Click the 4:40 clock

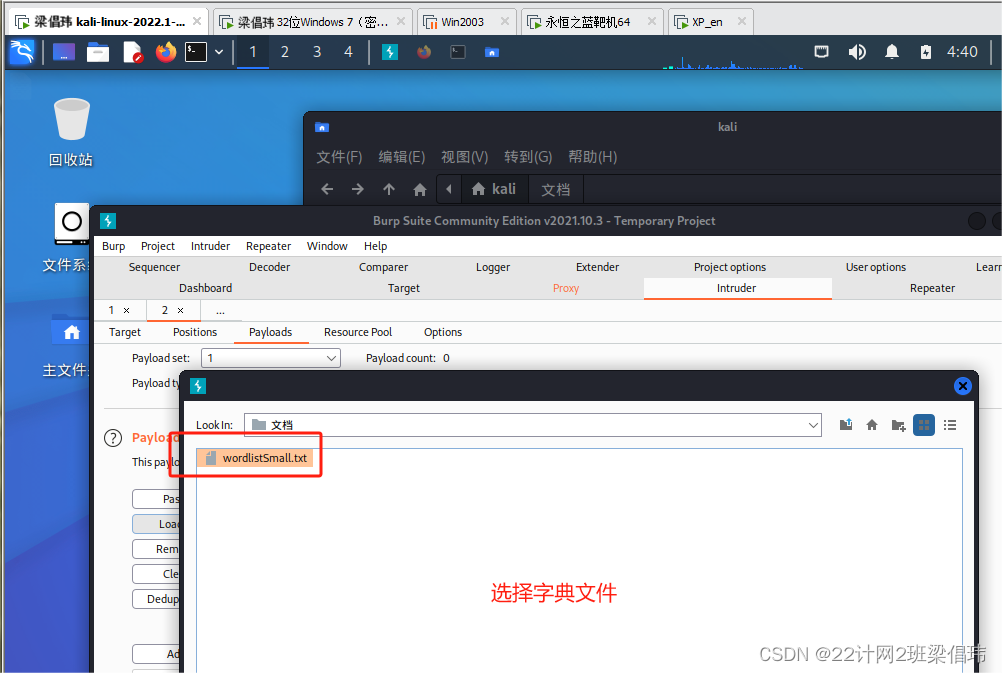(x=962, y=52)
